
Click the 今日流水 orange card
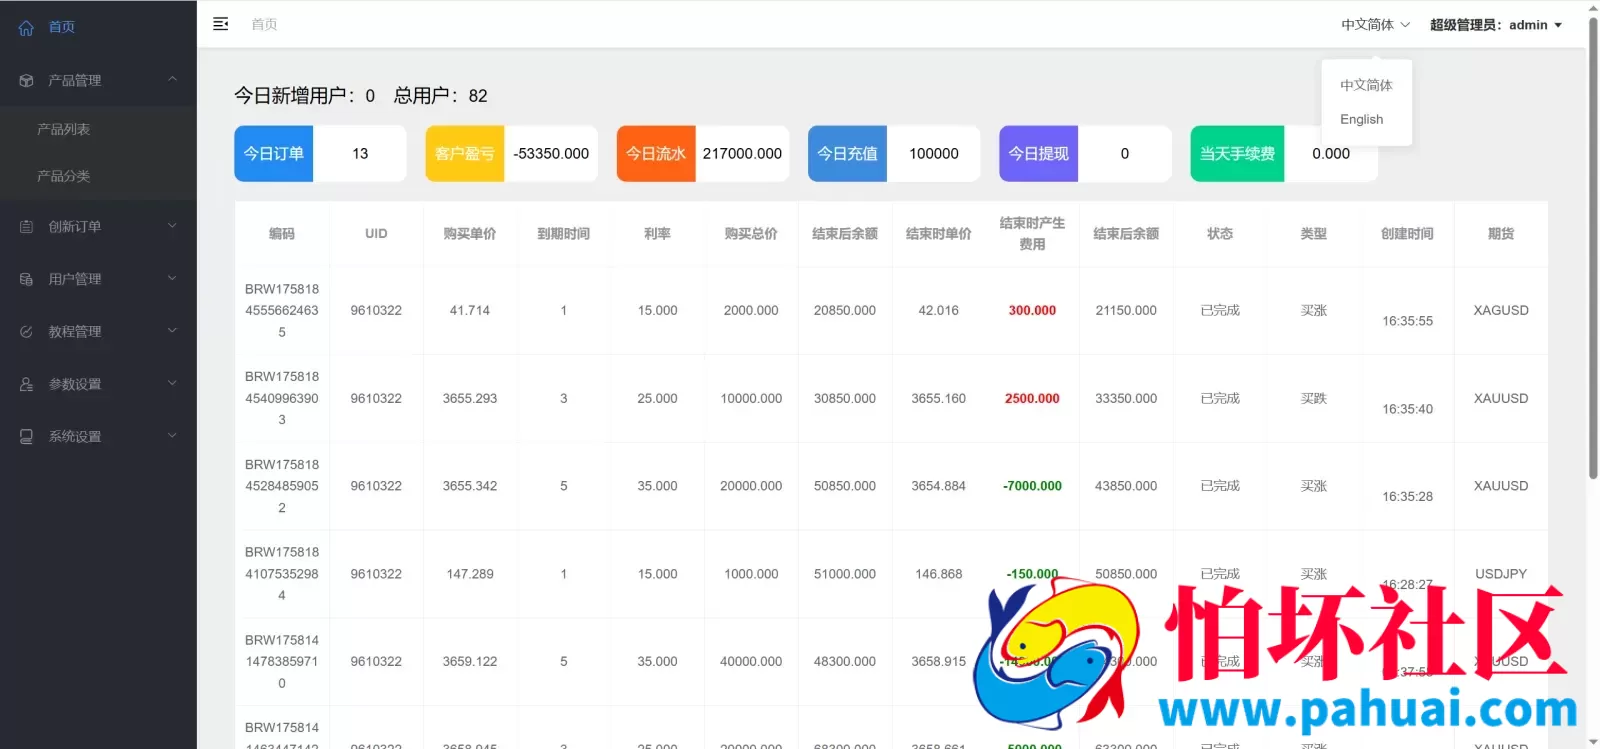(x=656, y=154)
